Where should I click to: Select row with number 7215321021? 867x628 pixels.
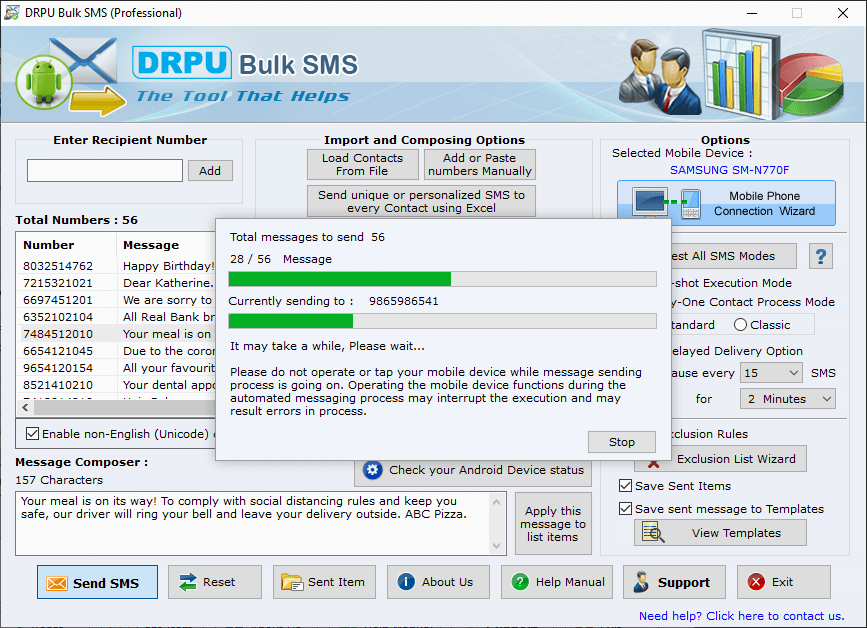[117, 283]
